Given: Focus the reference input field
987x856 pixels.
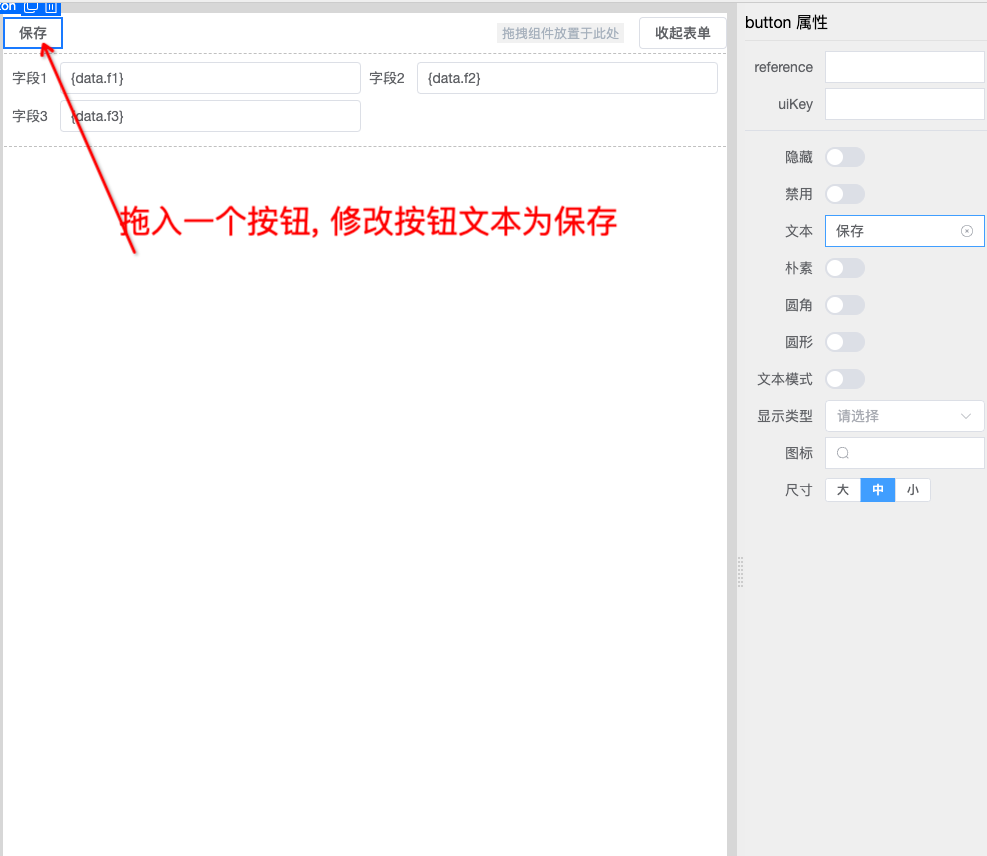Looking at the screenshot, I should click(x=905, y=67).
